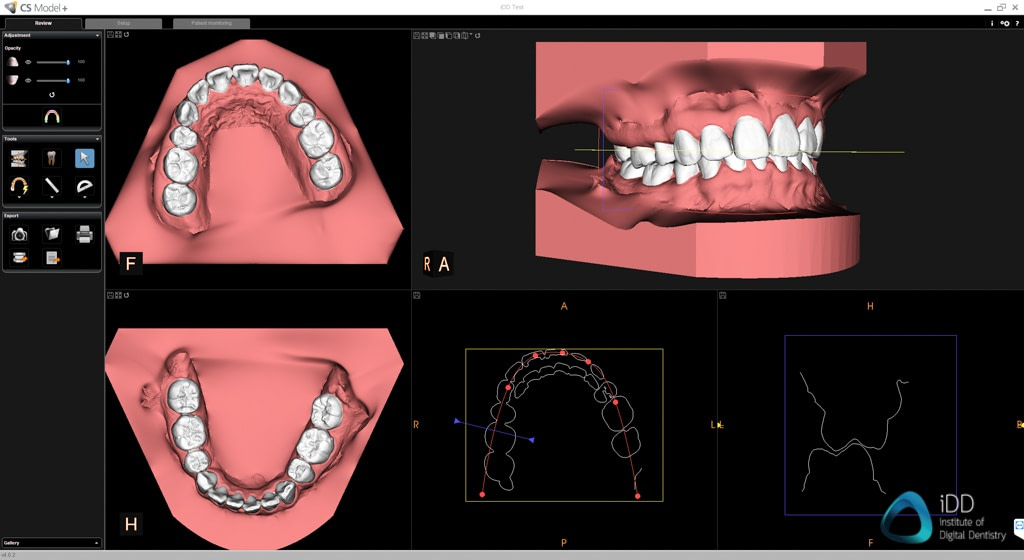Export the report document icon
Screen dimensions: 1024x560
(x=52, y=258)
